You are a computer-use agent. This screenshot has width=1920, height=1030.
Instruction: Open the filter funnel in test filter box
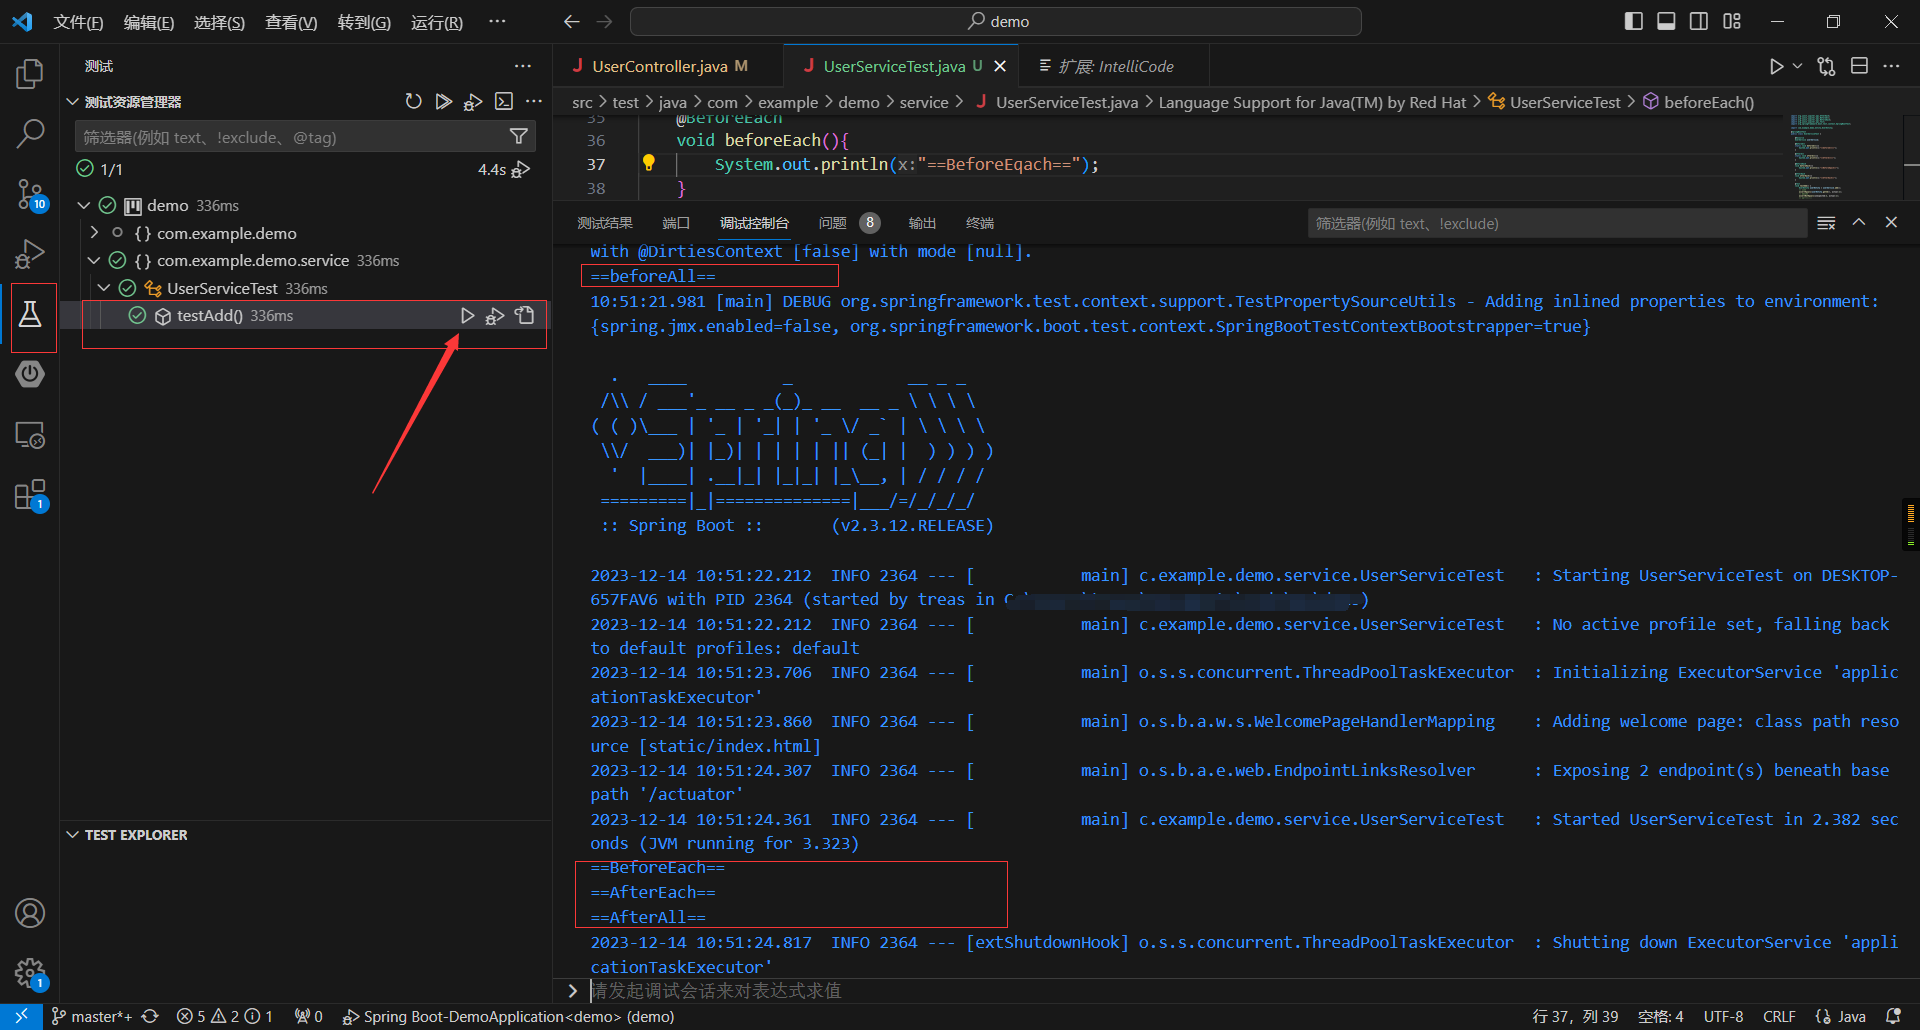coord(519,136)
